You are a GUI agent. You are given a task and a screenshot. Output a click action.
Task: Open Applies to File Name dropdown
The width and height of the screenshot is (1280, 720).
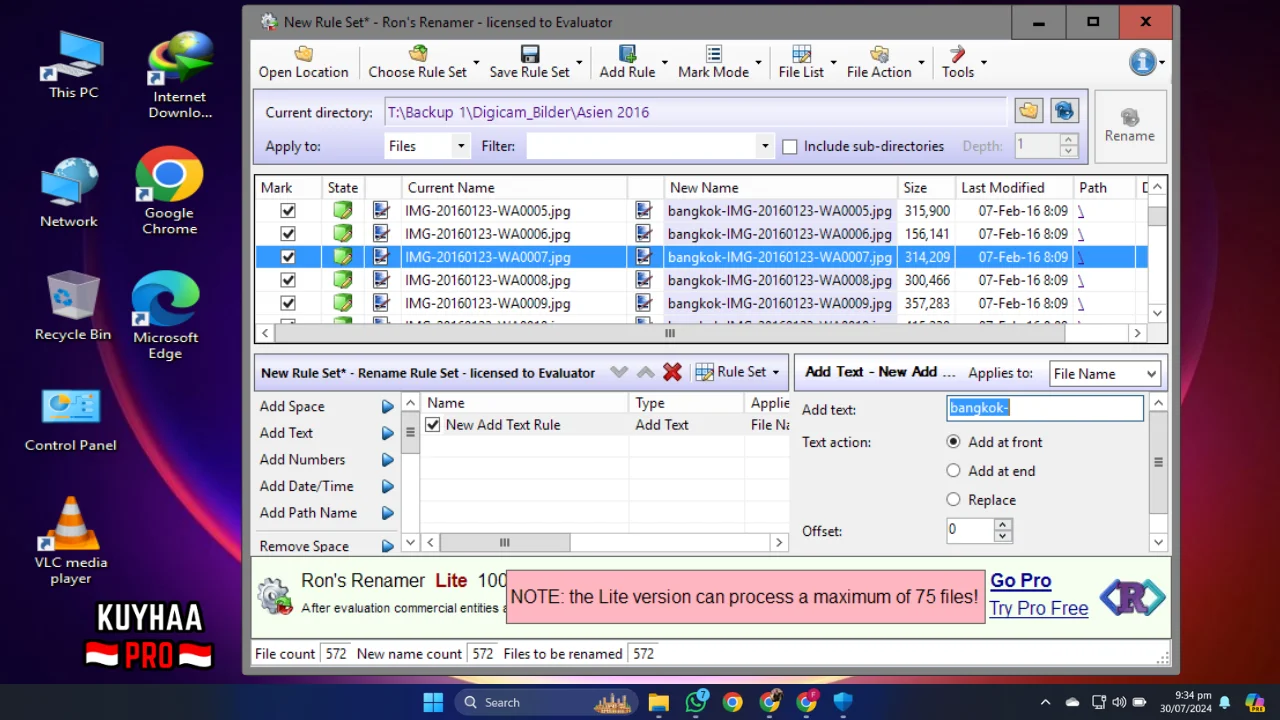coord(1104,373)
